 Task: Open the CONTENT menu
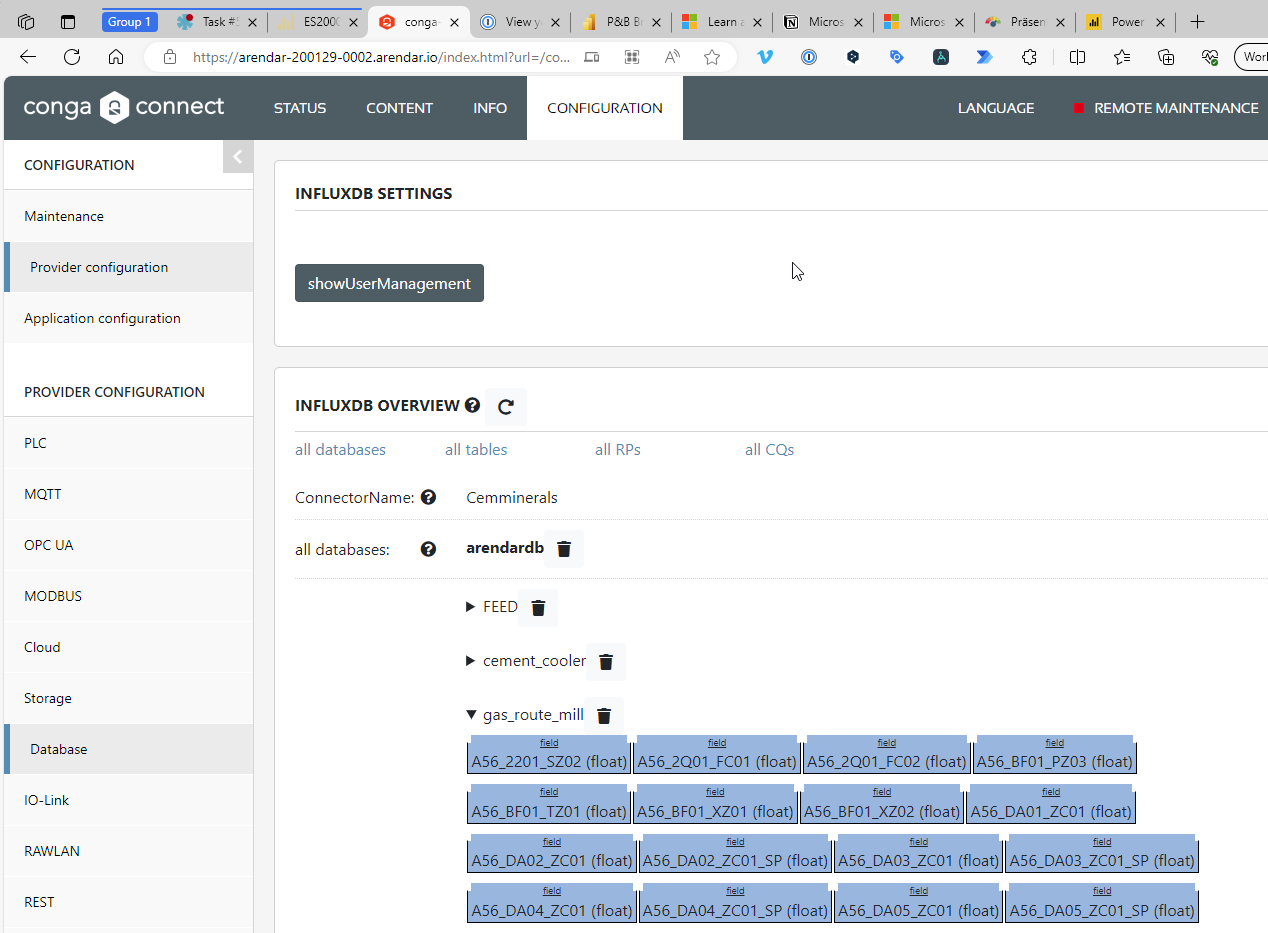click(399, 108)
